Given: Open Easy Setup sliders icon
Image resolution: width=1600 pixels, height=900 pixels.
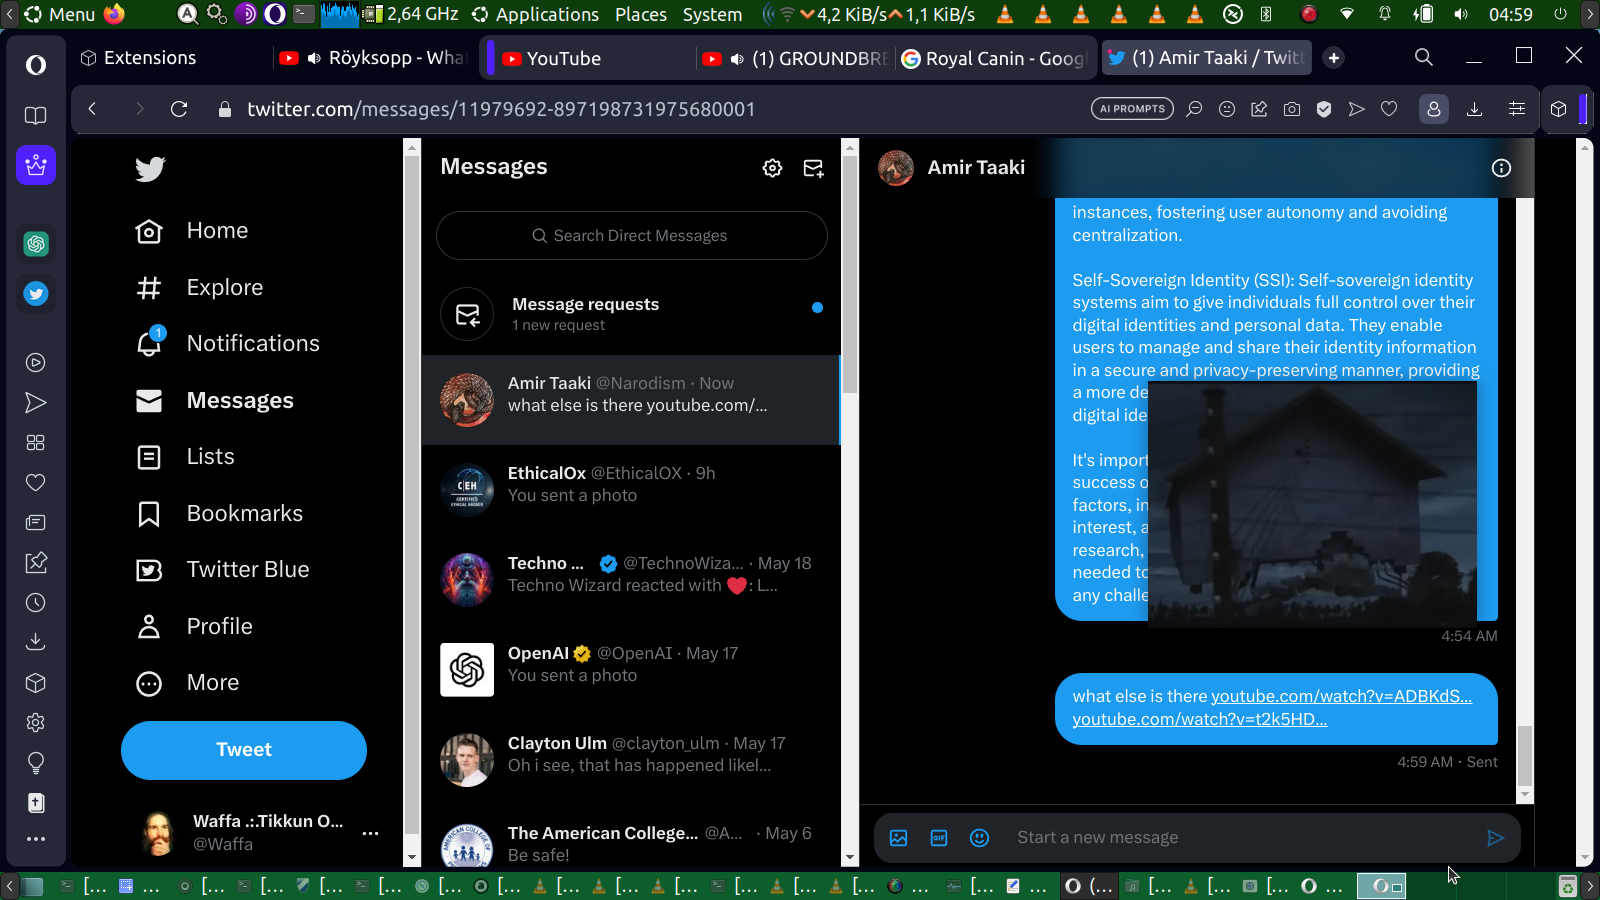Looking at the screenshot, I should [1517, 109].
